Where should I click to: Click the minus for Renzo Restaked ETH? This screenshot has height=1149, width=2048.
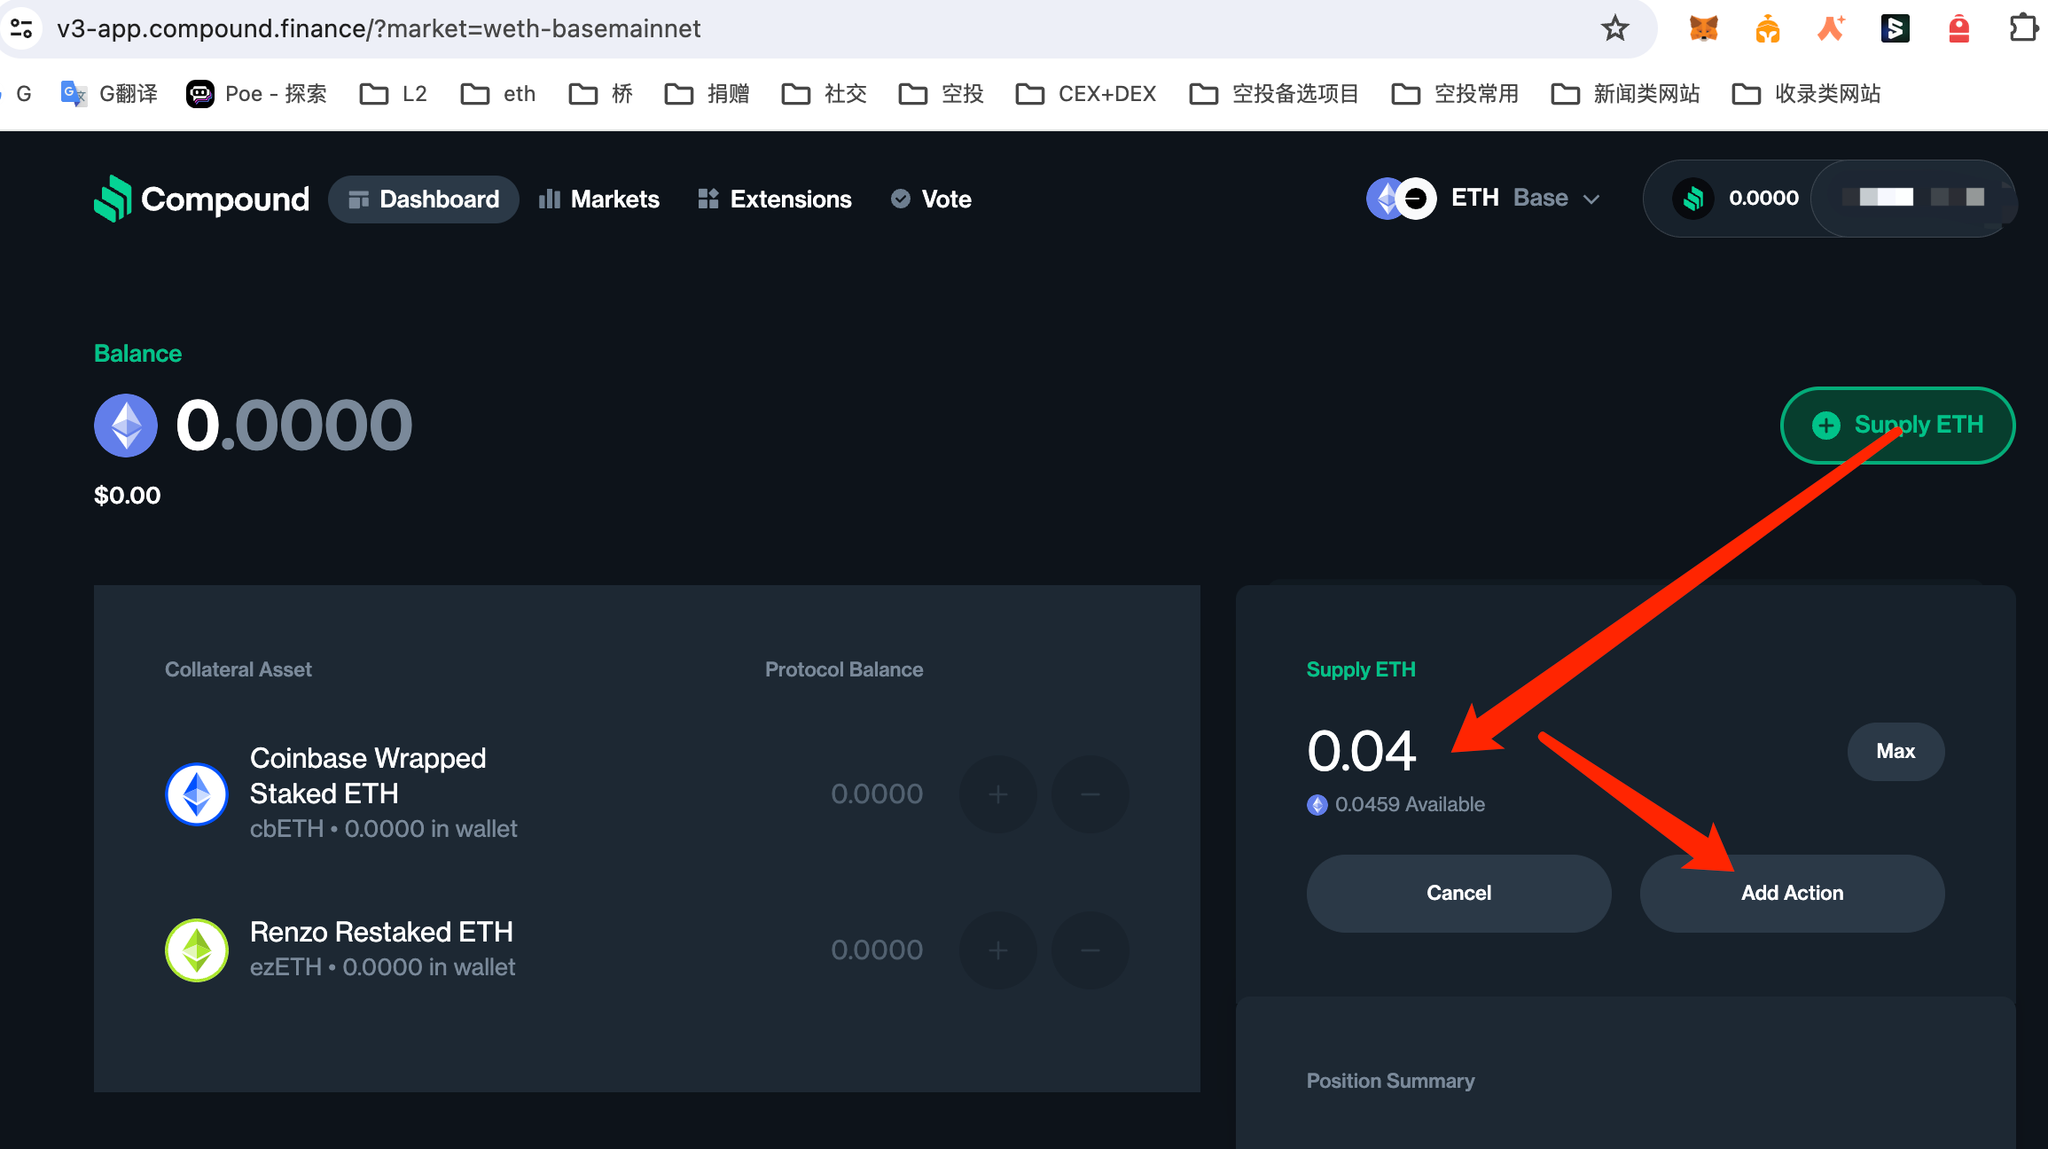pos(1090,950)
